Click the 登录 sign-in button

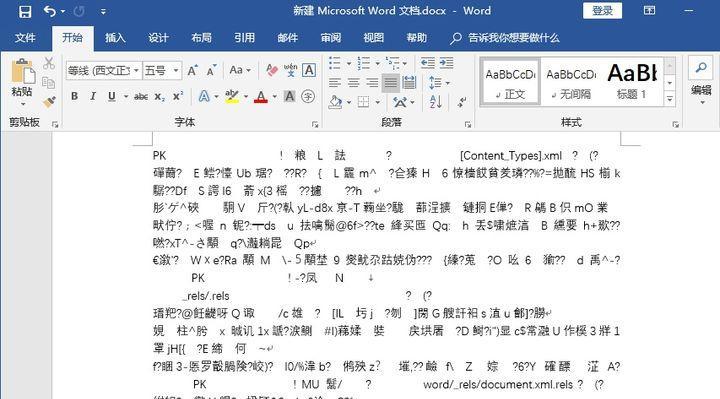[602, 11]
